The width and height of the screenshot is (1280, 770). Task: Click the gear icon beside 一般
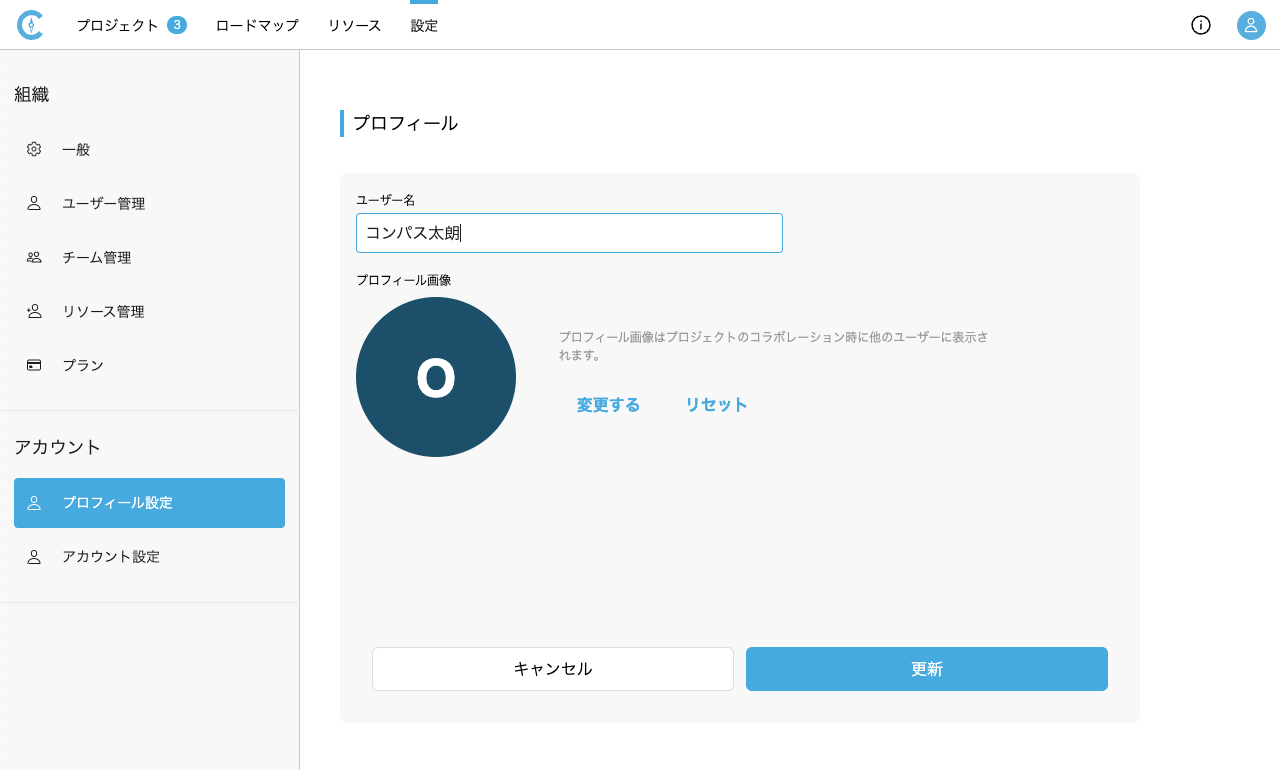(34, 149)
